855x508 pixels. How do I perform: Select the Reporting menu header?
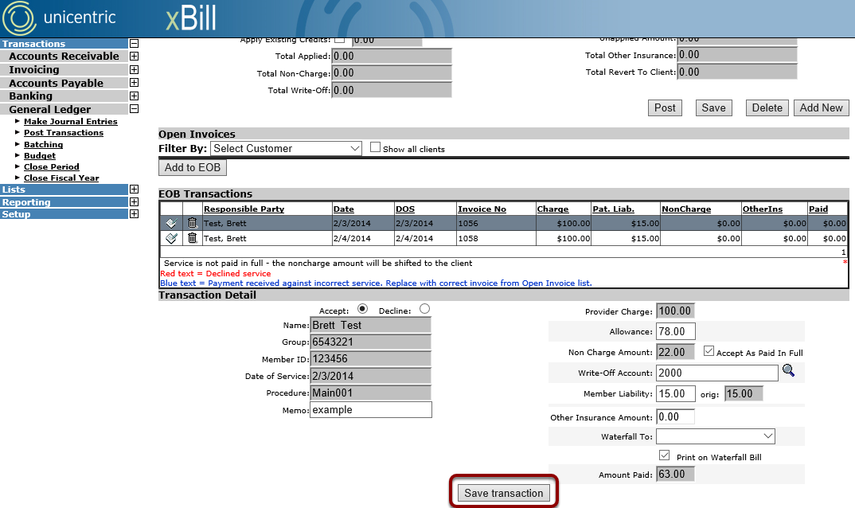click(x=64, y=202)
